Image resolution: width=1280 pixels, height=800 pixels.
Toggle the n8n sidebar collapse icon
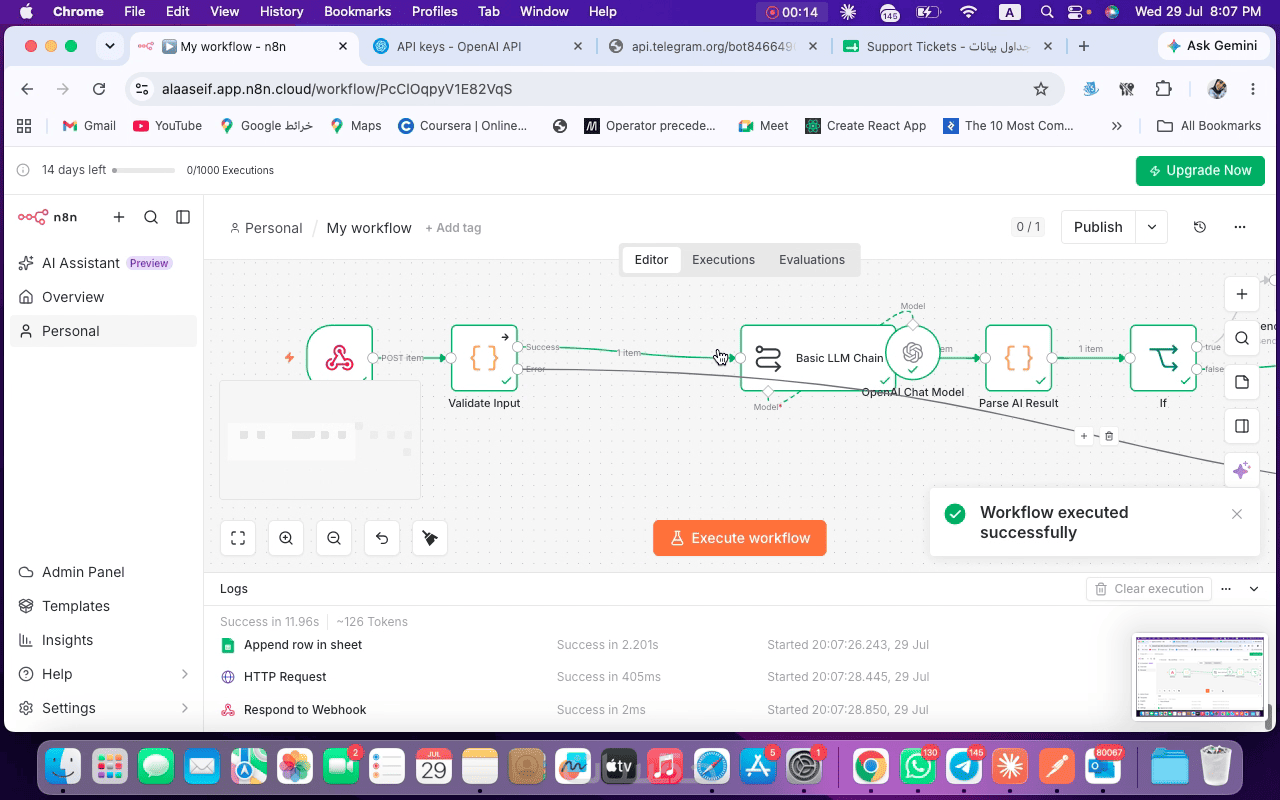coord(183,217)
